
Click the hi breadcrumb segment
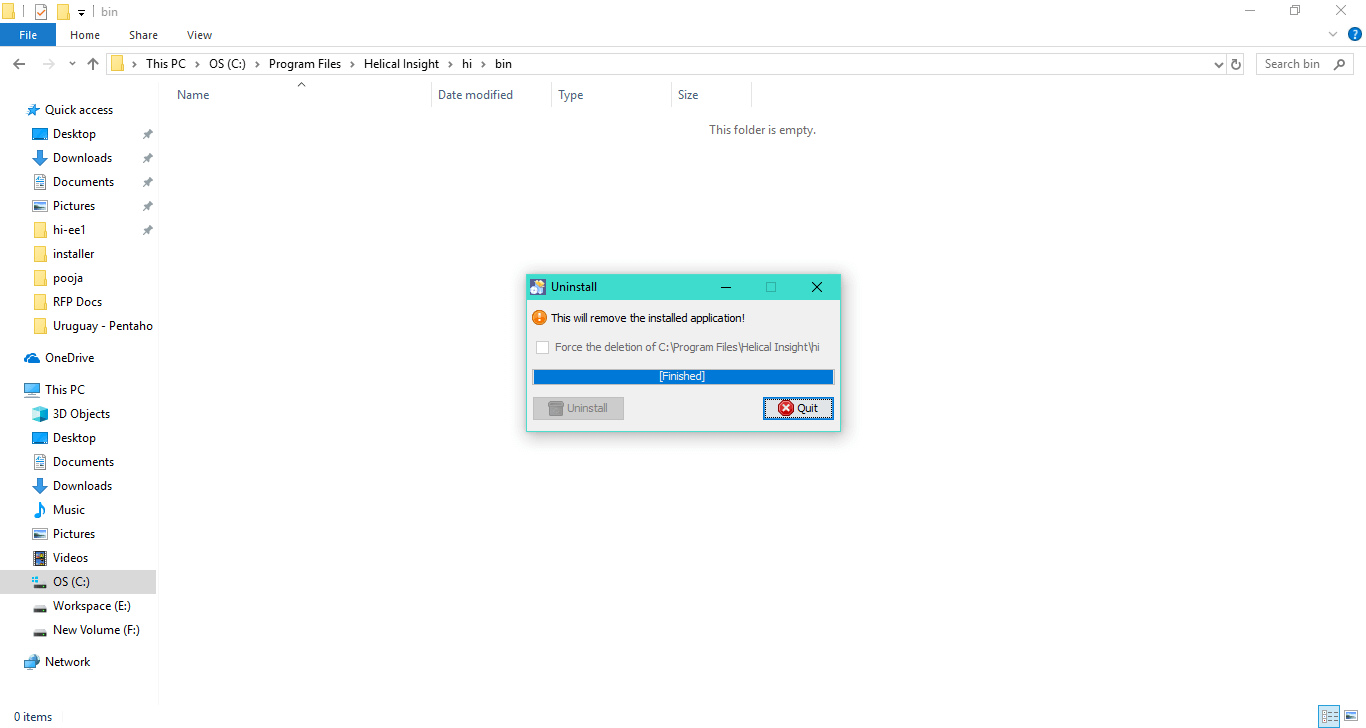pyautogui.click(x=467, y=64)
